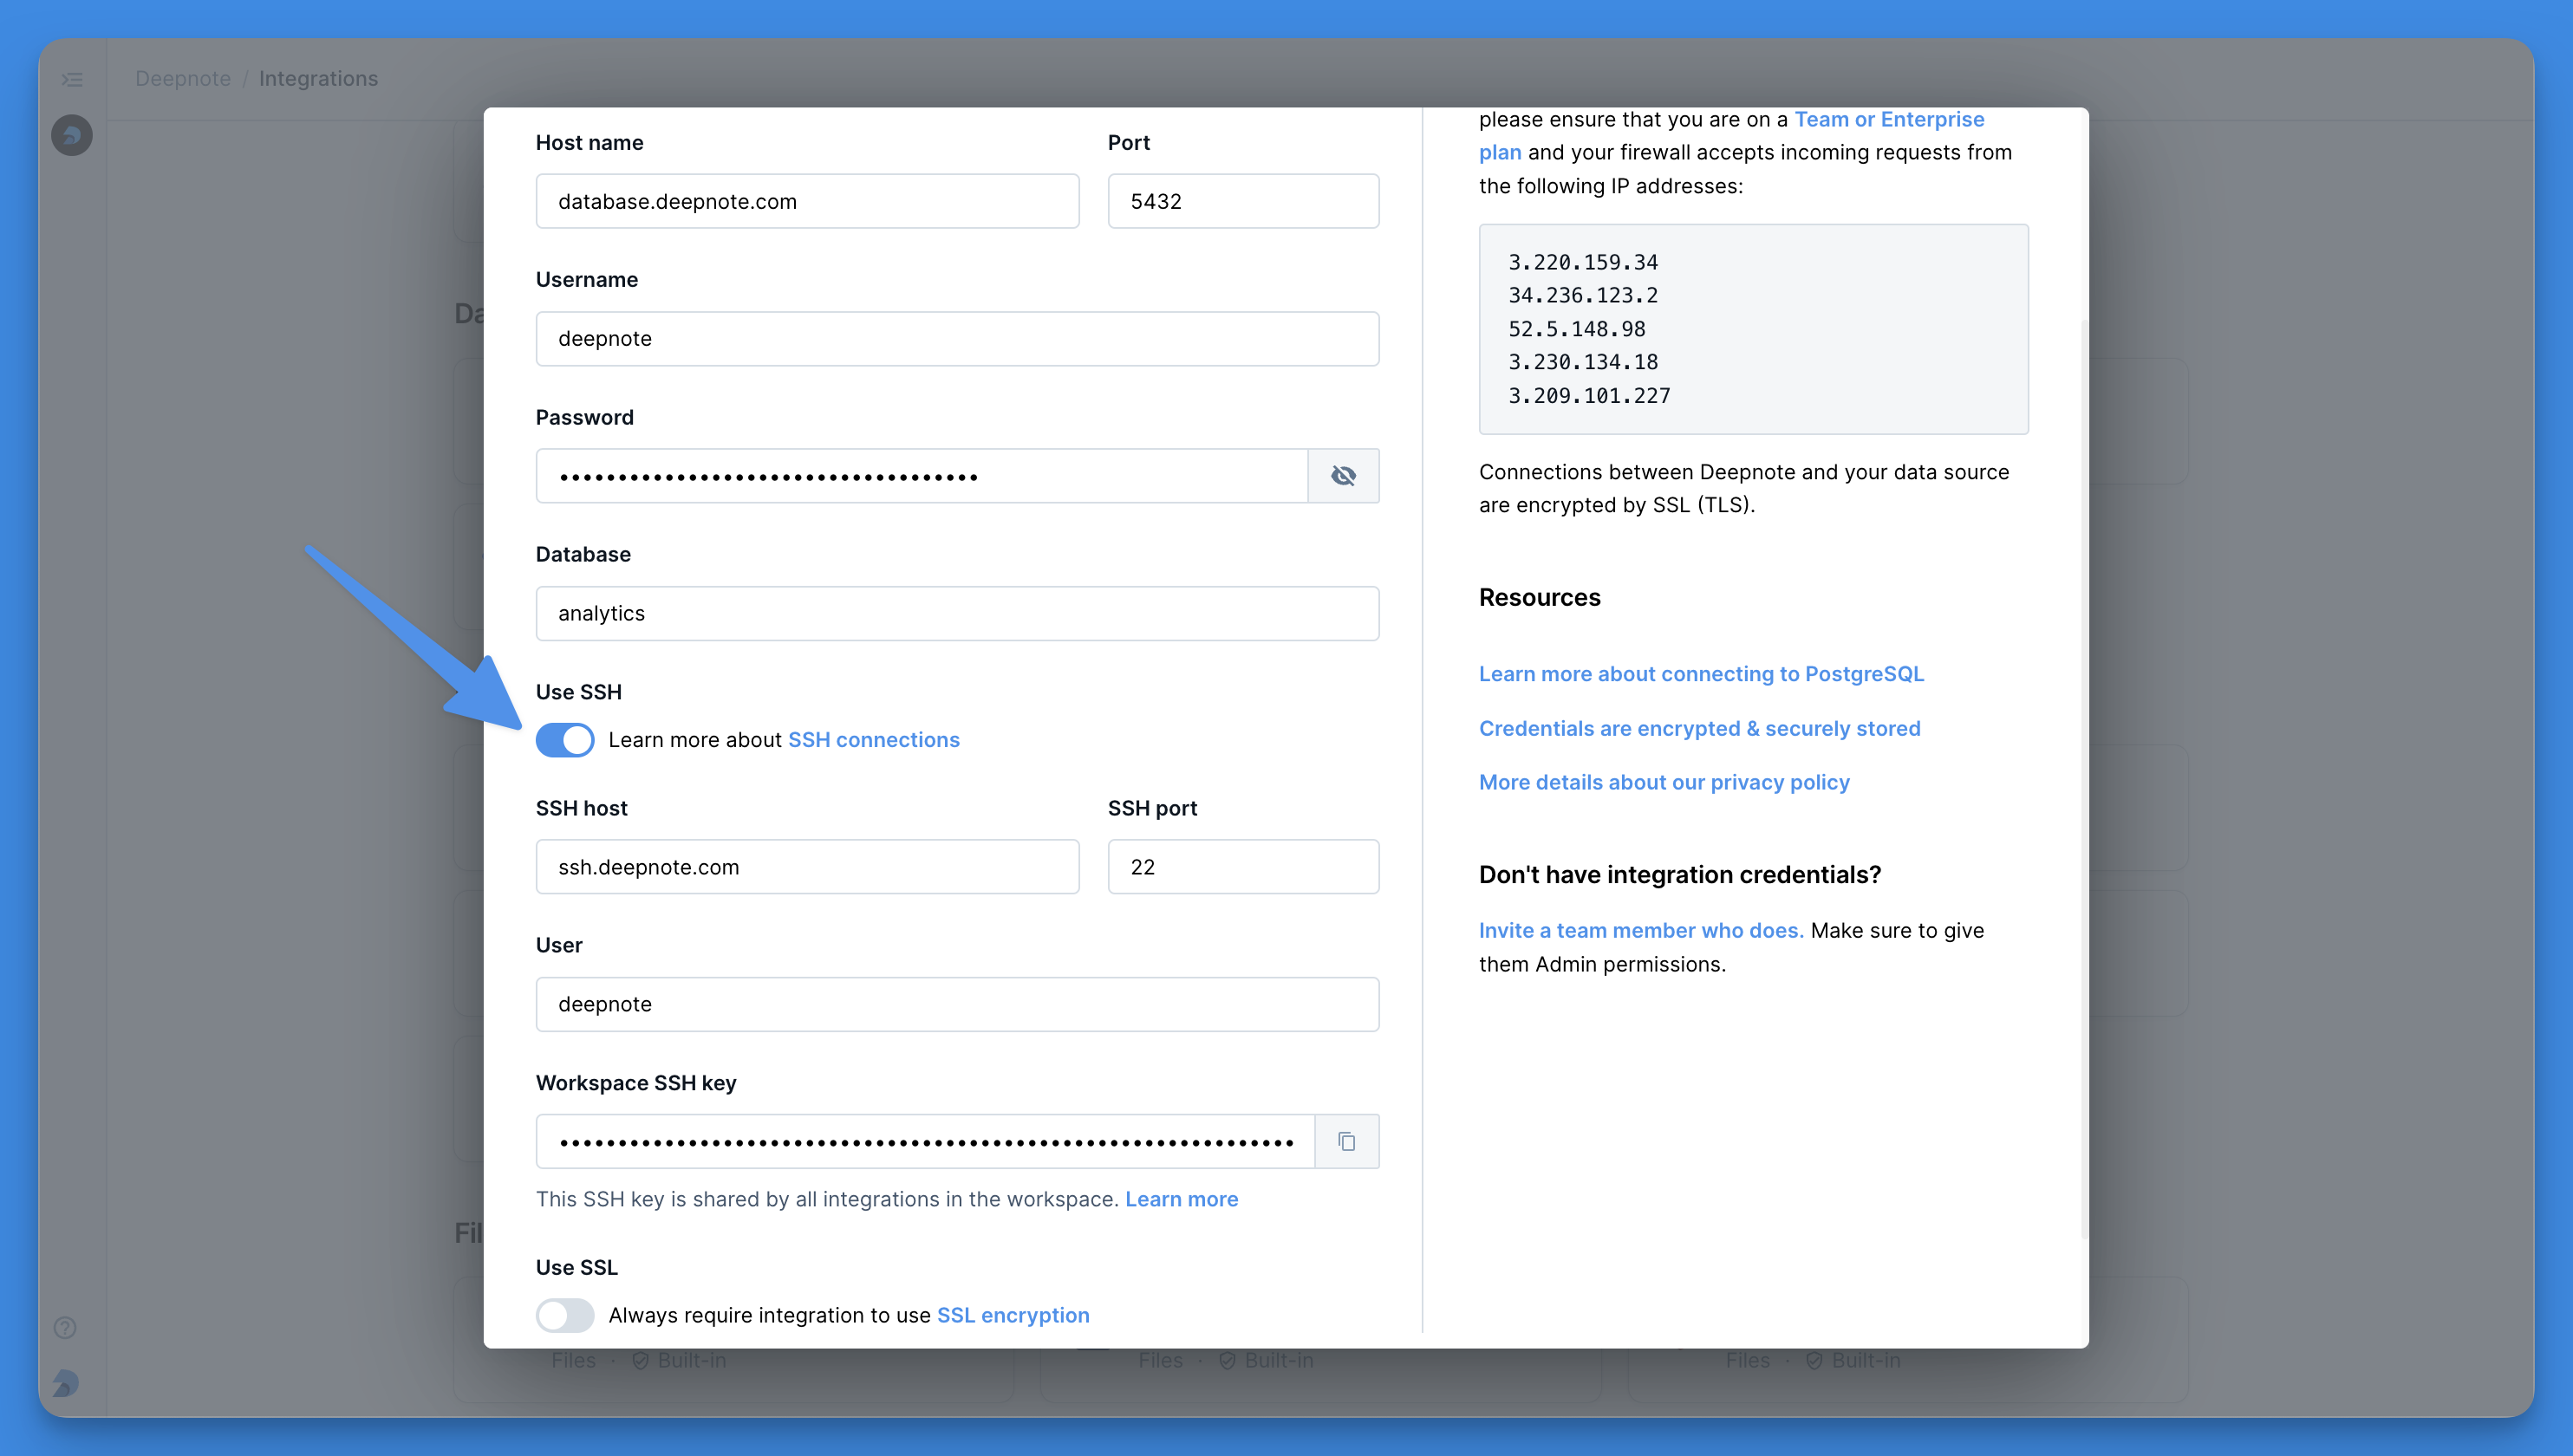Go to Deepnote breadcrumb
The height and width of the screenshot is (1456, 2573).
tap(183, 79)
